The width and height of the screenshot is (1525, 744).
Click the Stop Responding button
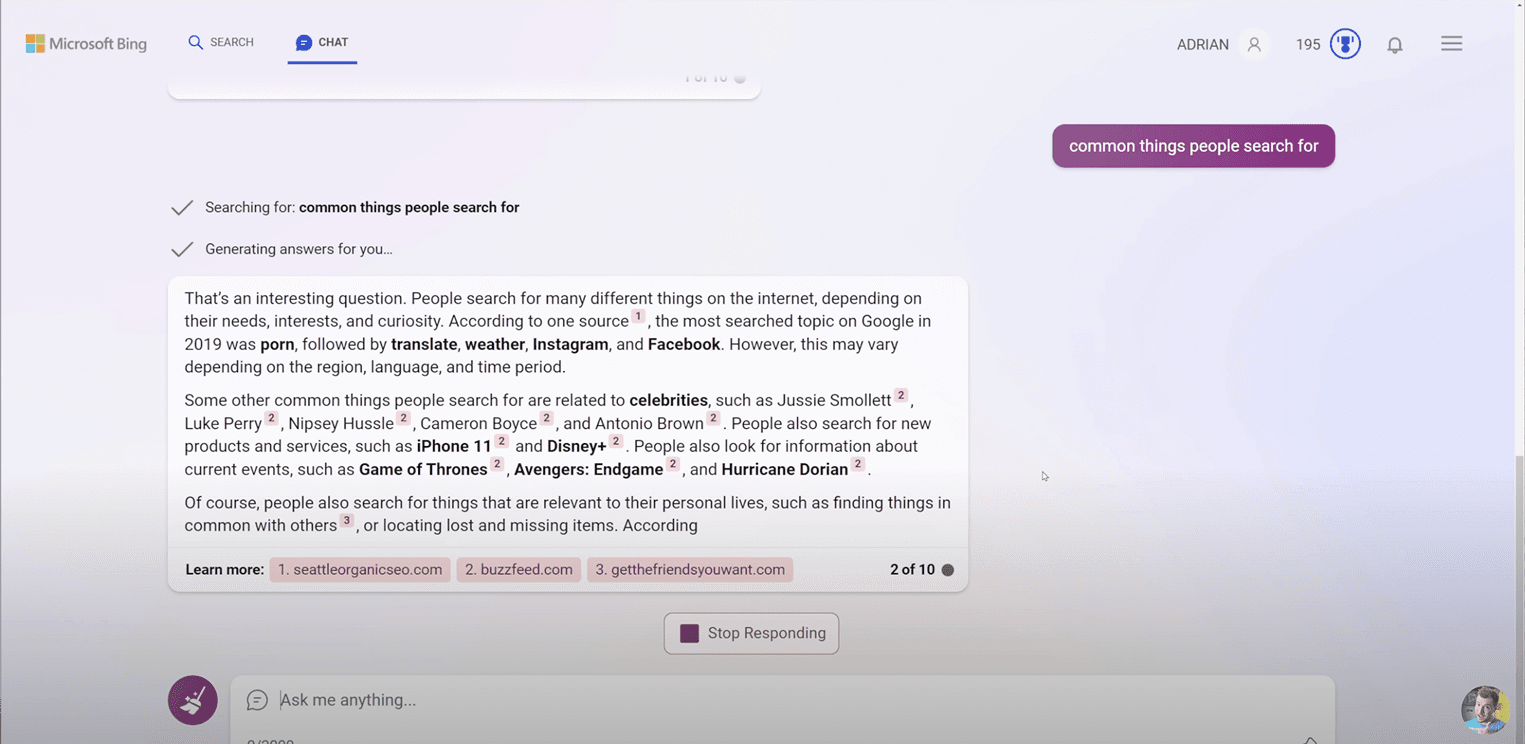click(x=751, y=633)
